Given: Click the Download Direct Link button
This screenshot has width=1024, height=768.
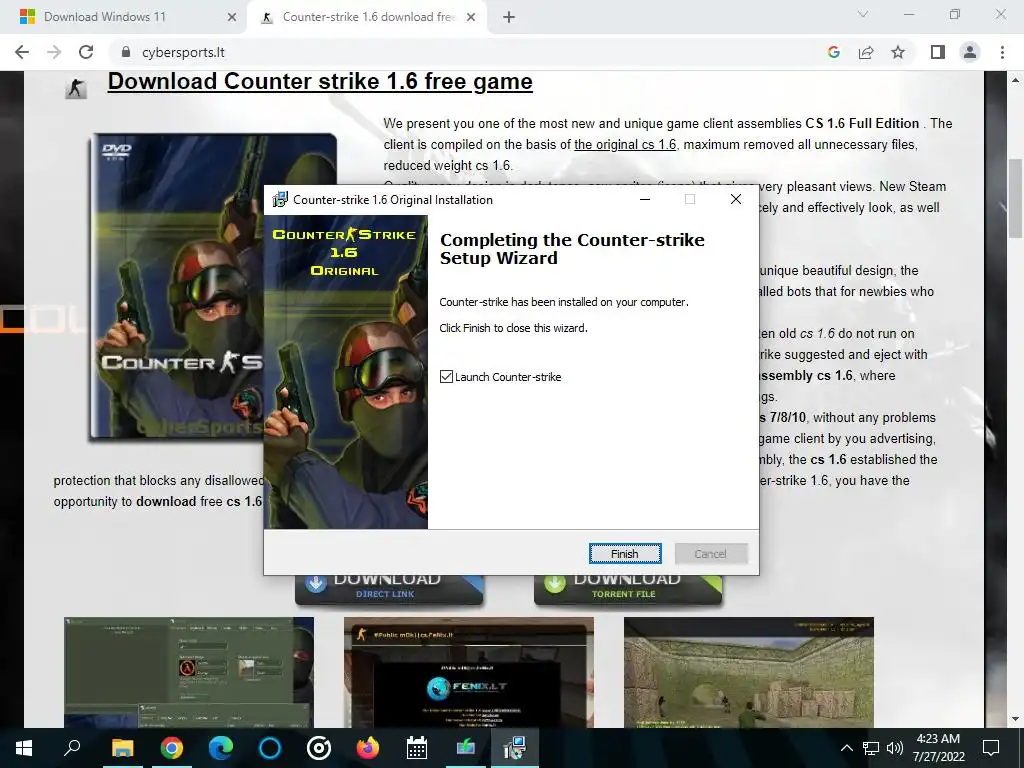Looking at the screenshot, I should pyautogui.click(x=389, y=590).
